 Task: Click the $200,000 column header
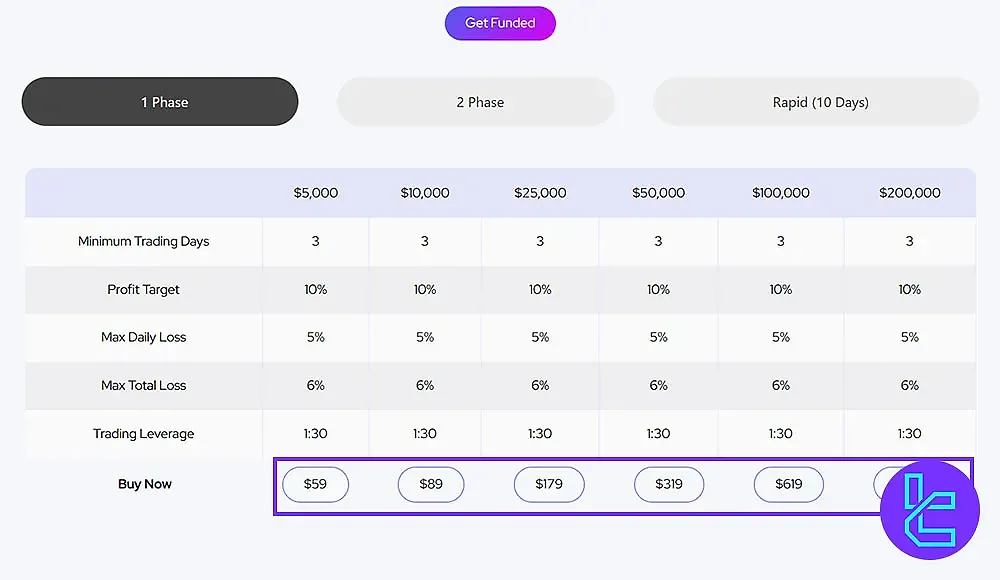coord(909,192)
